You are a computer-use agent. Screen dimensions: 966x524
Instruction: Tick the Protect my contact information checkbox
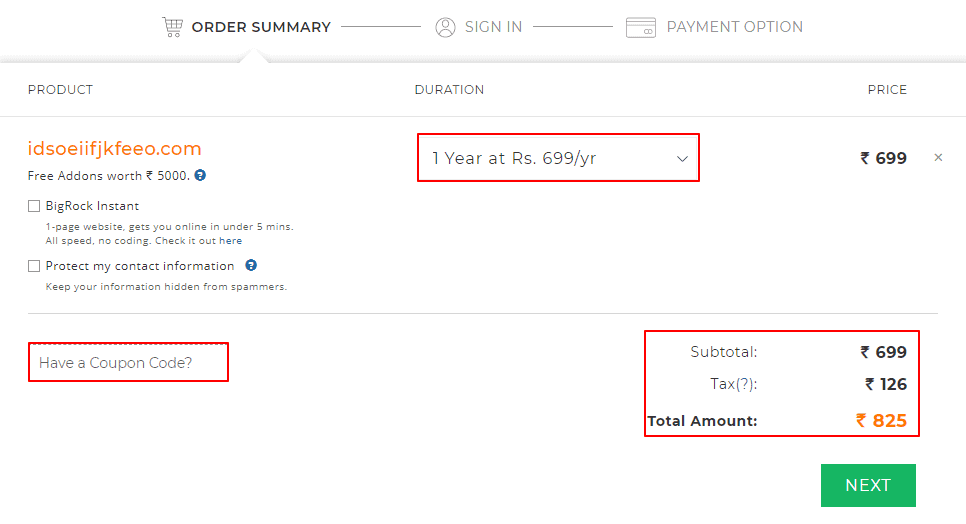(x=34, y=266)
